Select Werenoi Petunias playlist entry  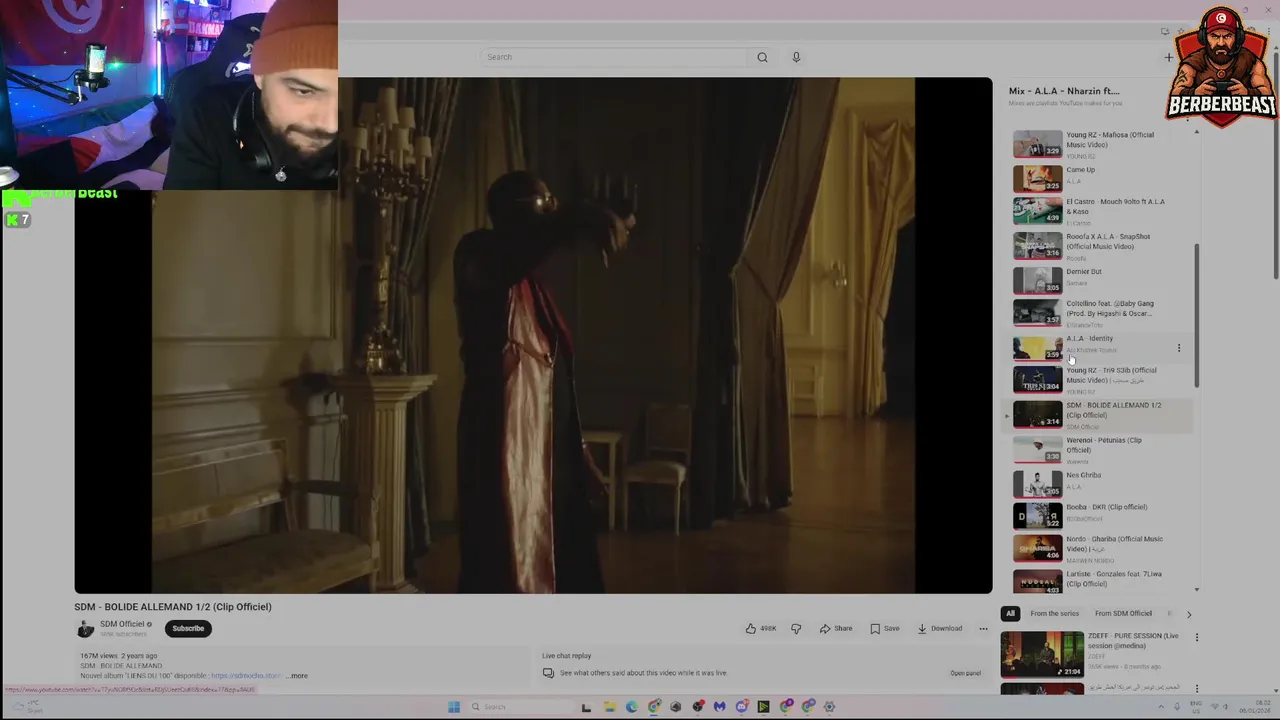coord(1100,449)
